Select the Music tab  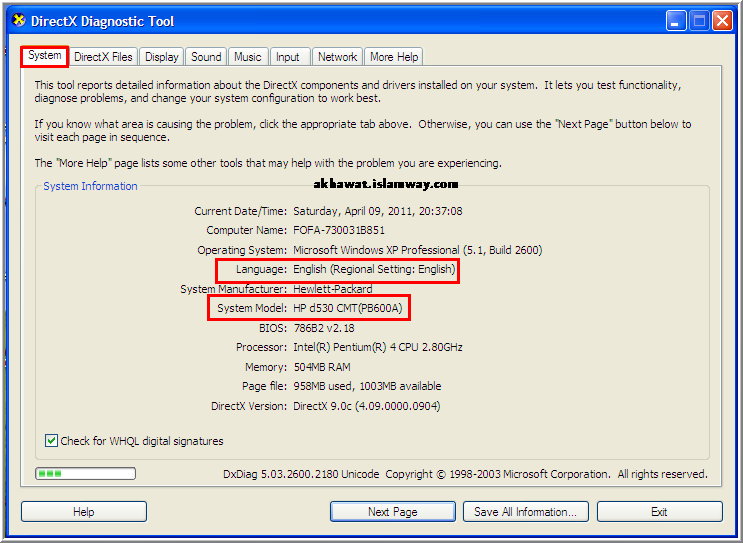[247, 57]
